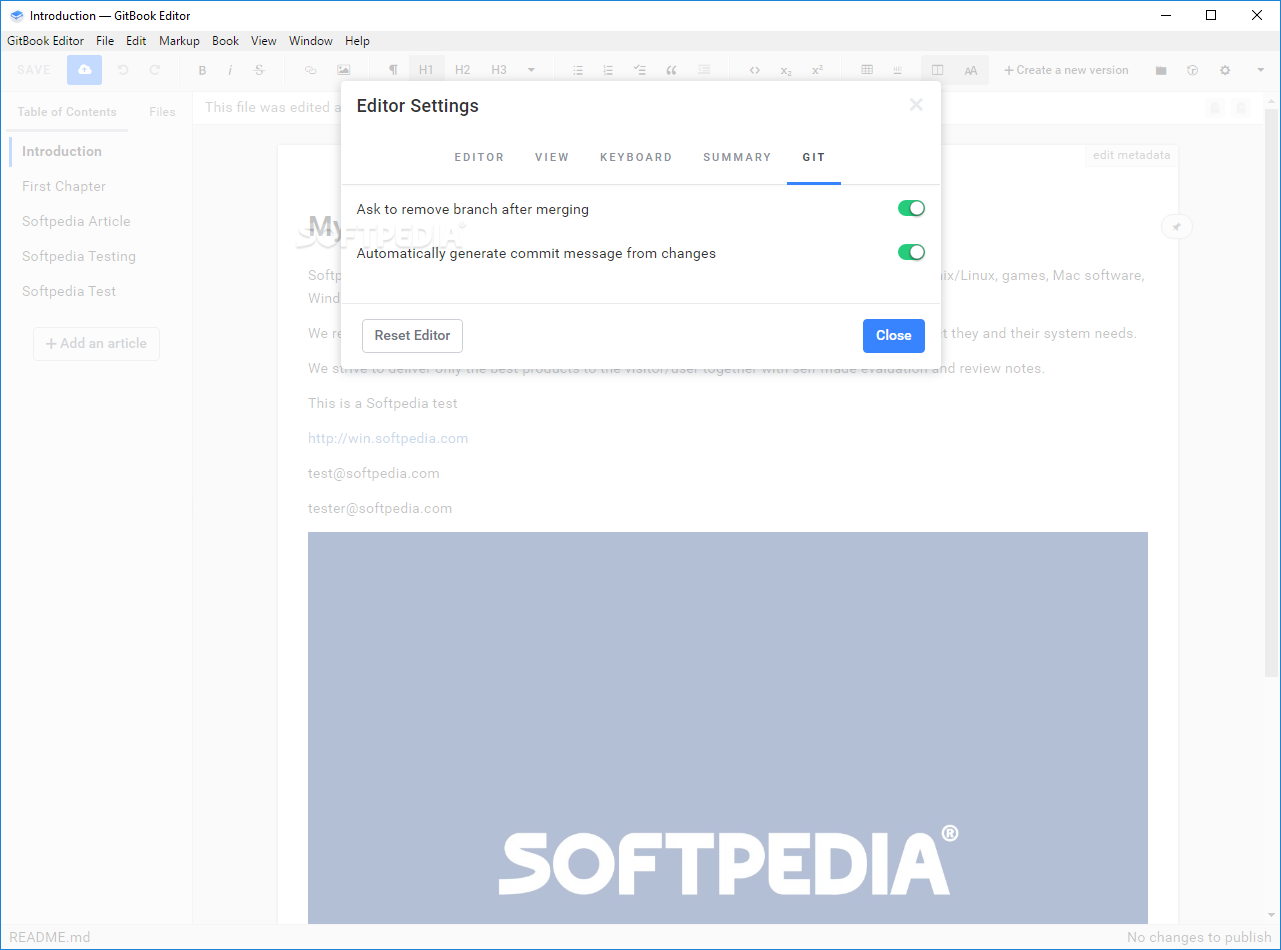1281x950 pixels.
Task: Click the pin icon beside the document
Action: 1177,227
